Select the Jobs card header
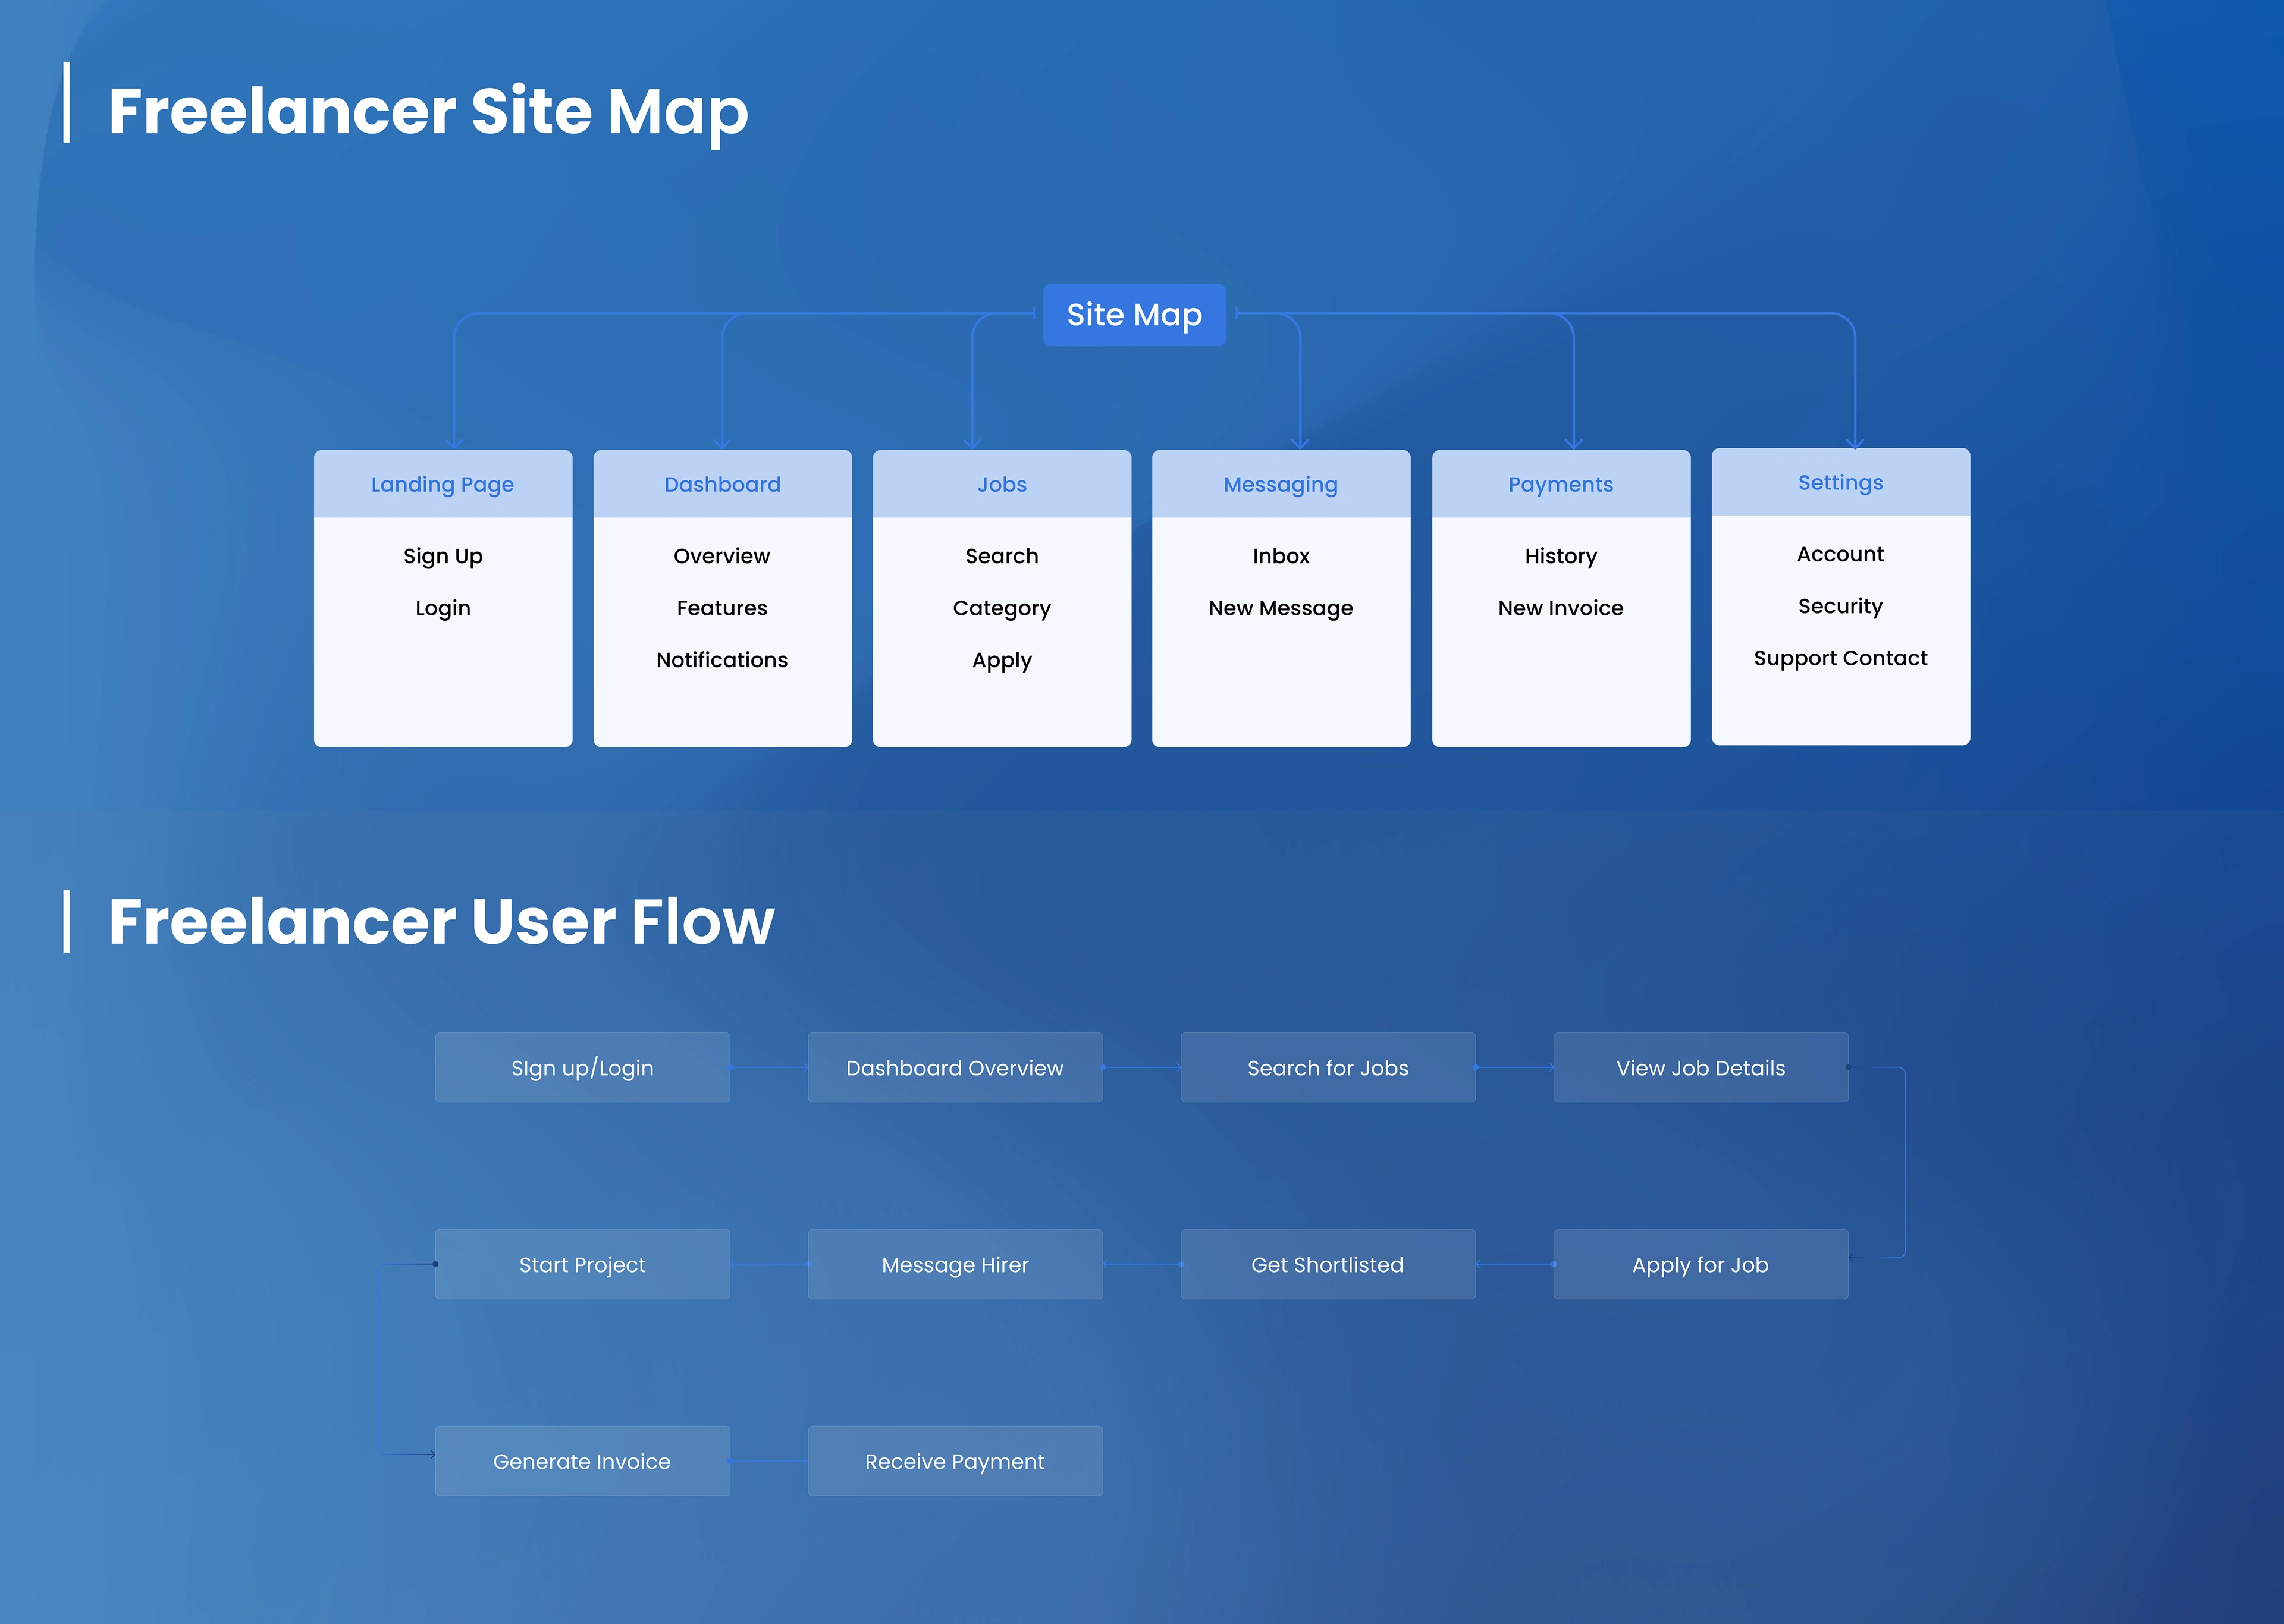Image resolution: width=2284 pixels, height=1624 pixels. tap(1002, 484)
